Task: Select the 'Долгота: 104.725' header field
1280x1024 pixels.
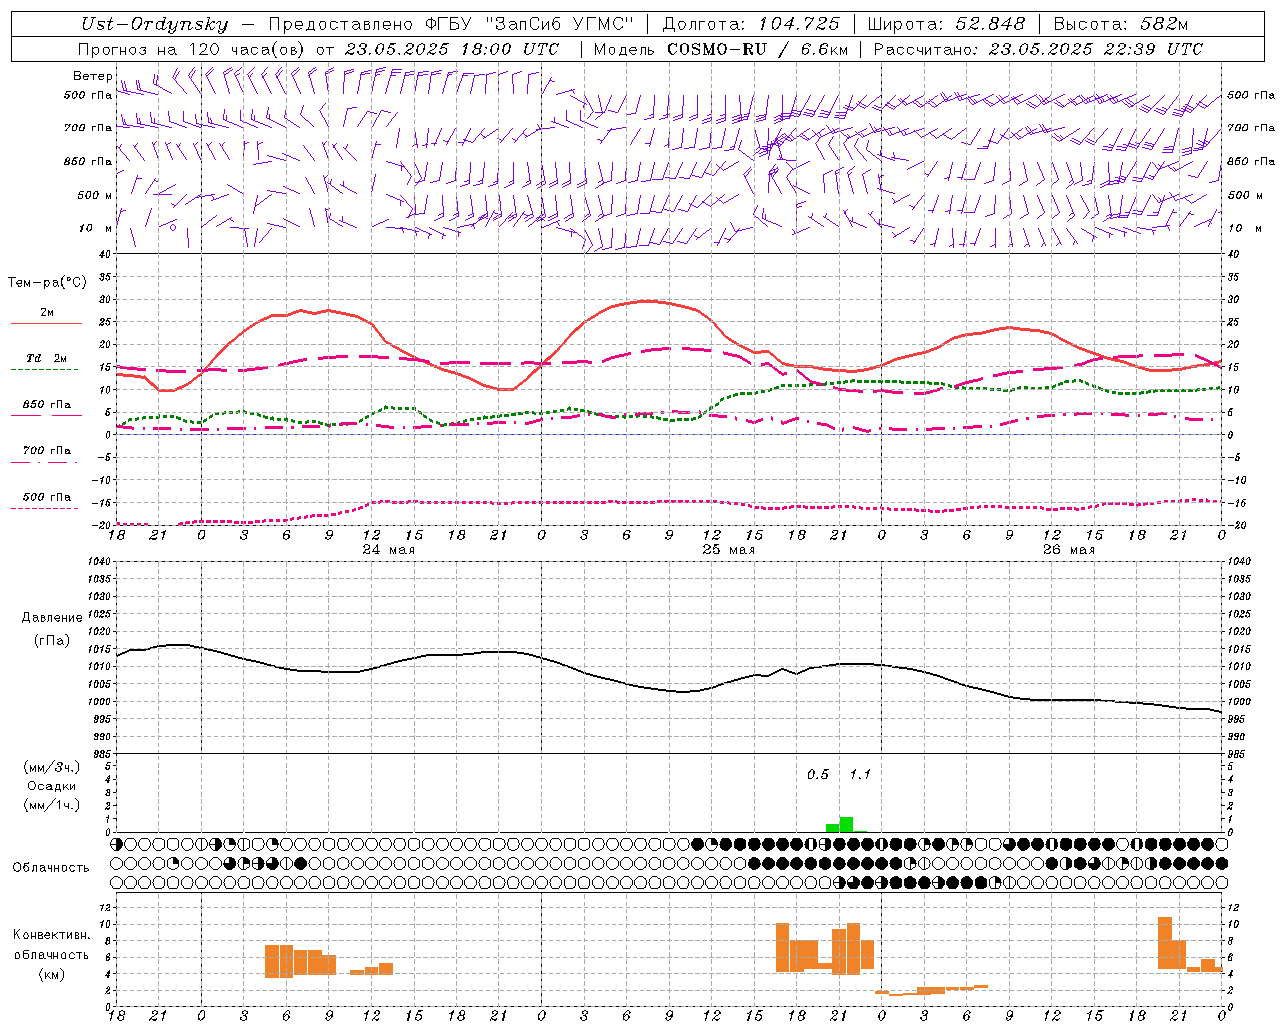Action: 751,24
